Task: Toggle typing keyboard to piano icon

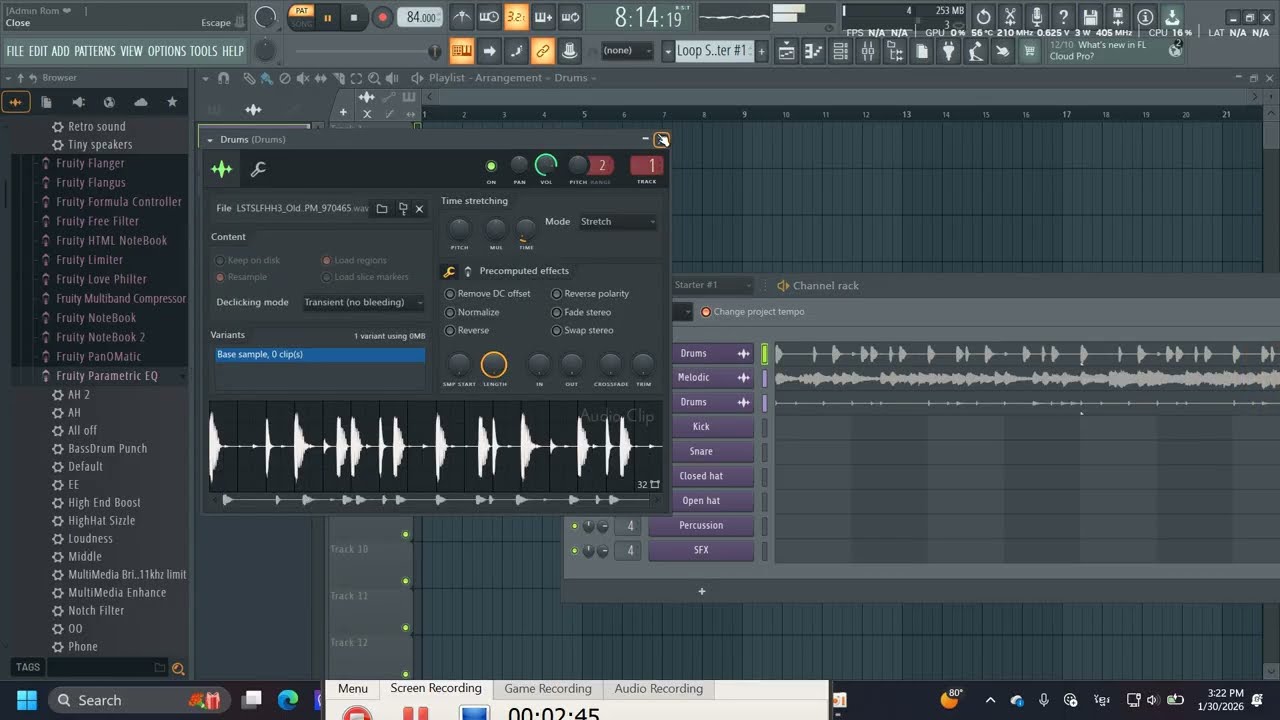Action: [x=462, y=51]
